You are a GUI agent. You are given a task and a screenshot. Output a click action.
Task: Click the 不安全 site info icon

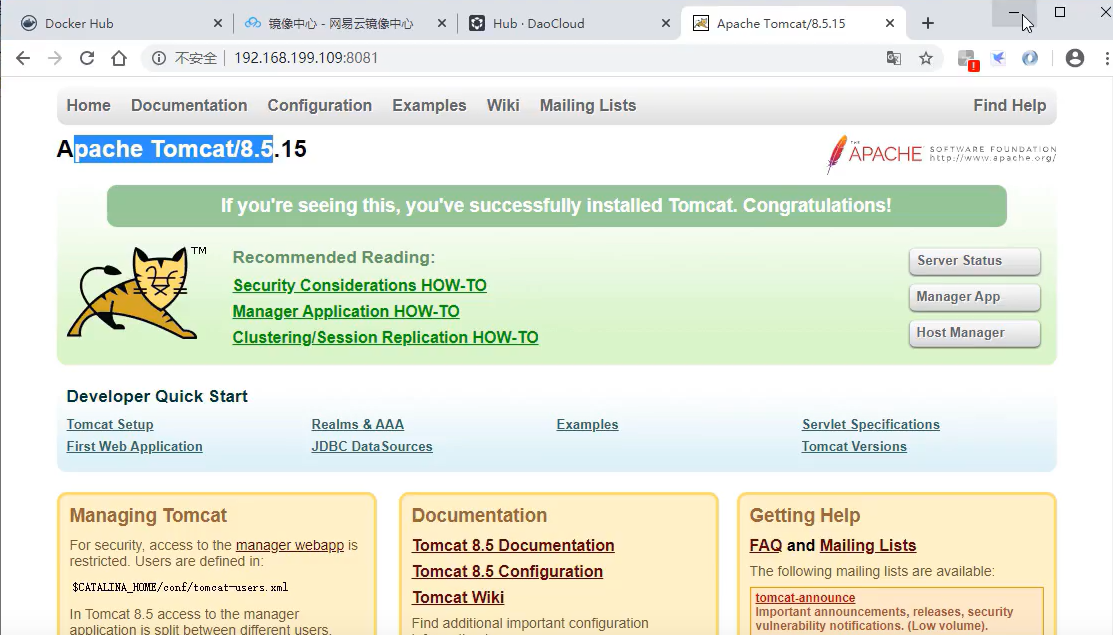tap(159, 59)
